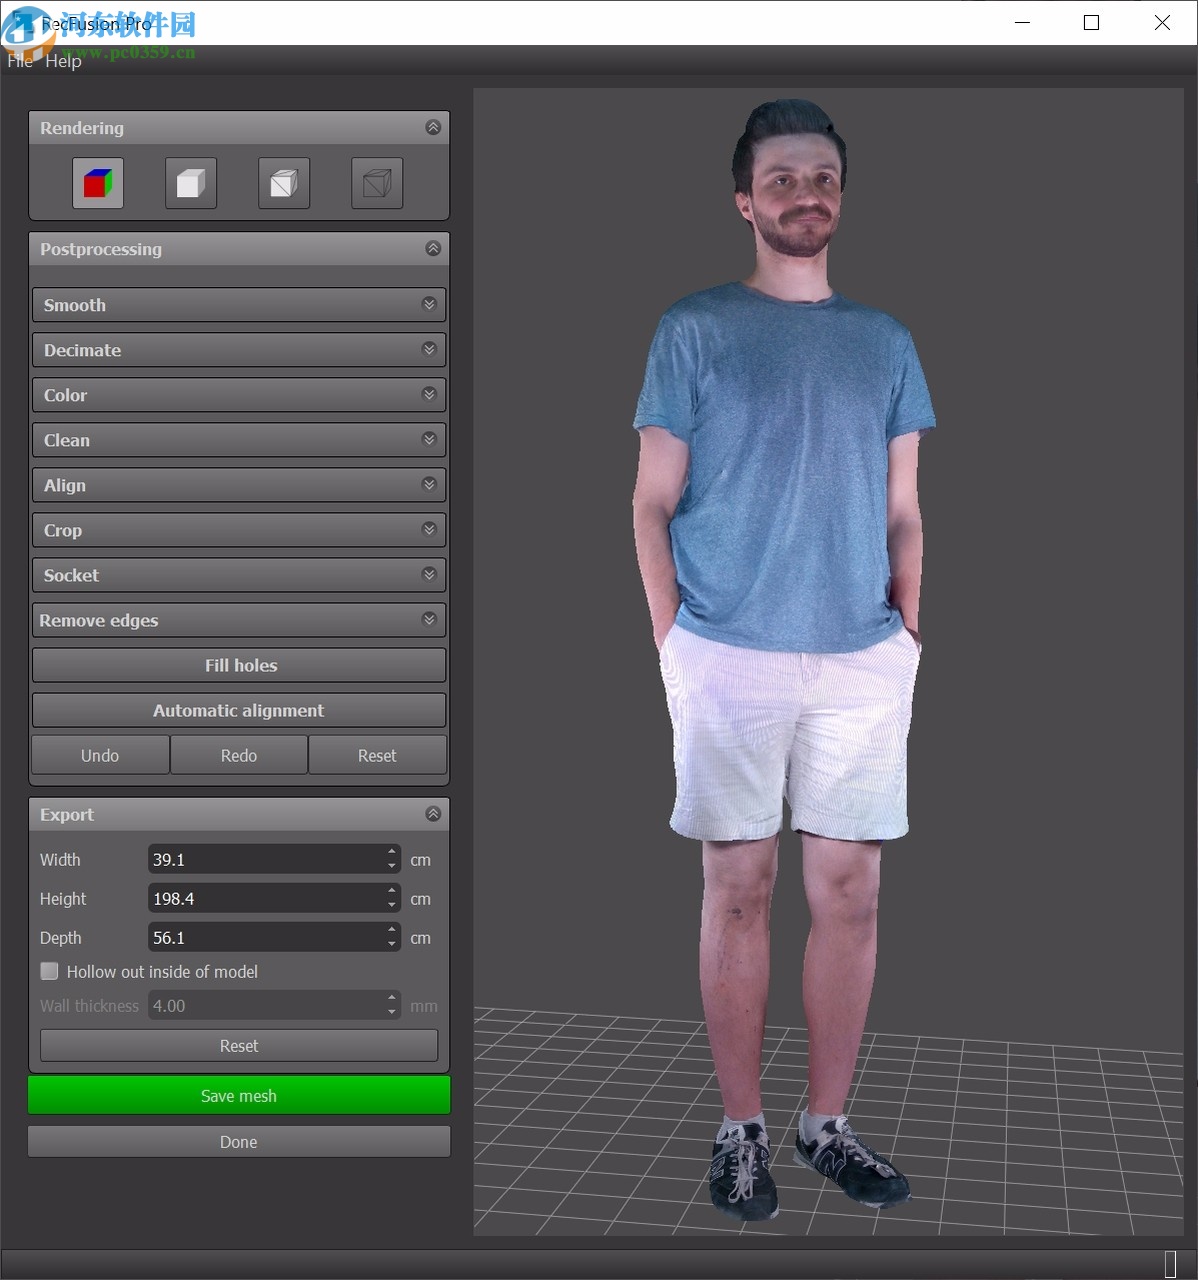Screen dimensions: 1198x1280
Task: Enable Hollow out inside of model
Action: coord(50,971)
